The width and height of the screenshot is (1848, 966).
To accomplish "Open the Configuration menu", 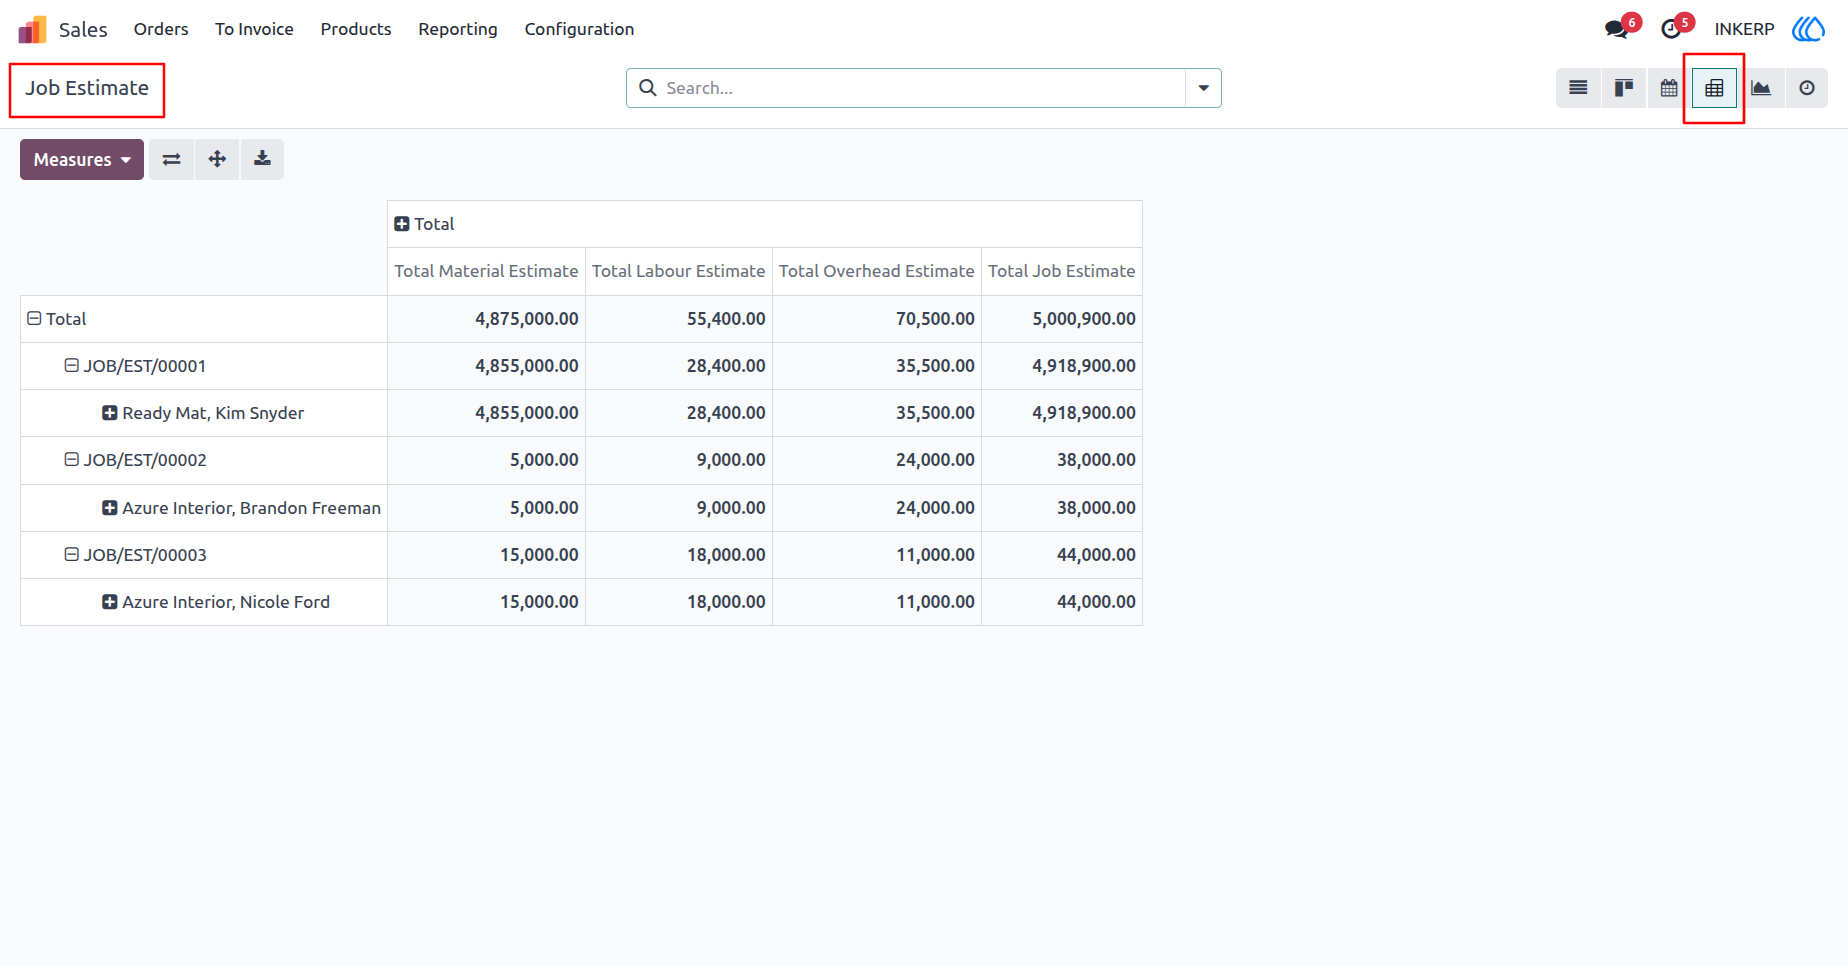I will point(579,29).
